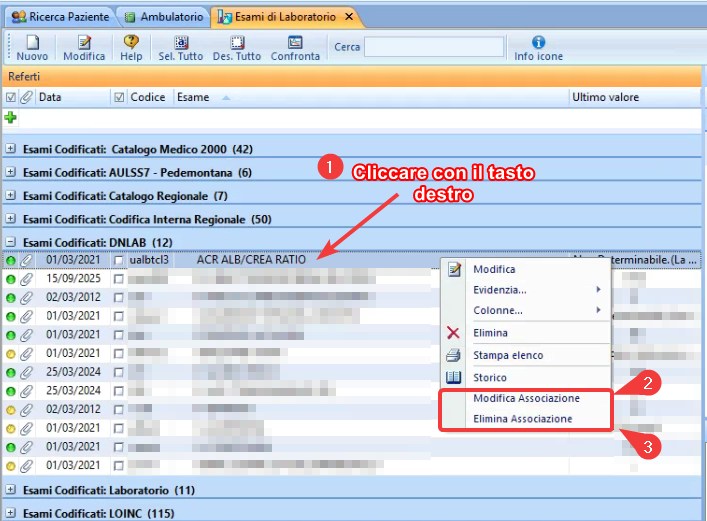Click the Modifica toolbar icon
The image size is (707, 521).
tap(84, 42)
